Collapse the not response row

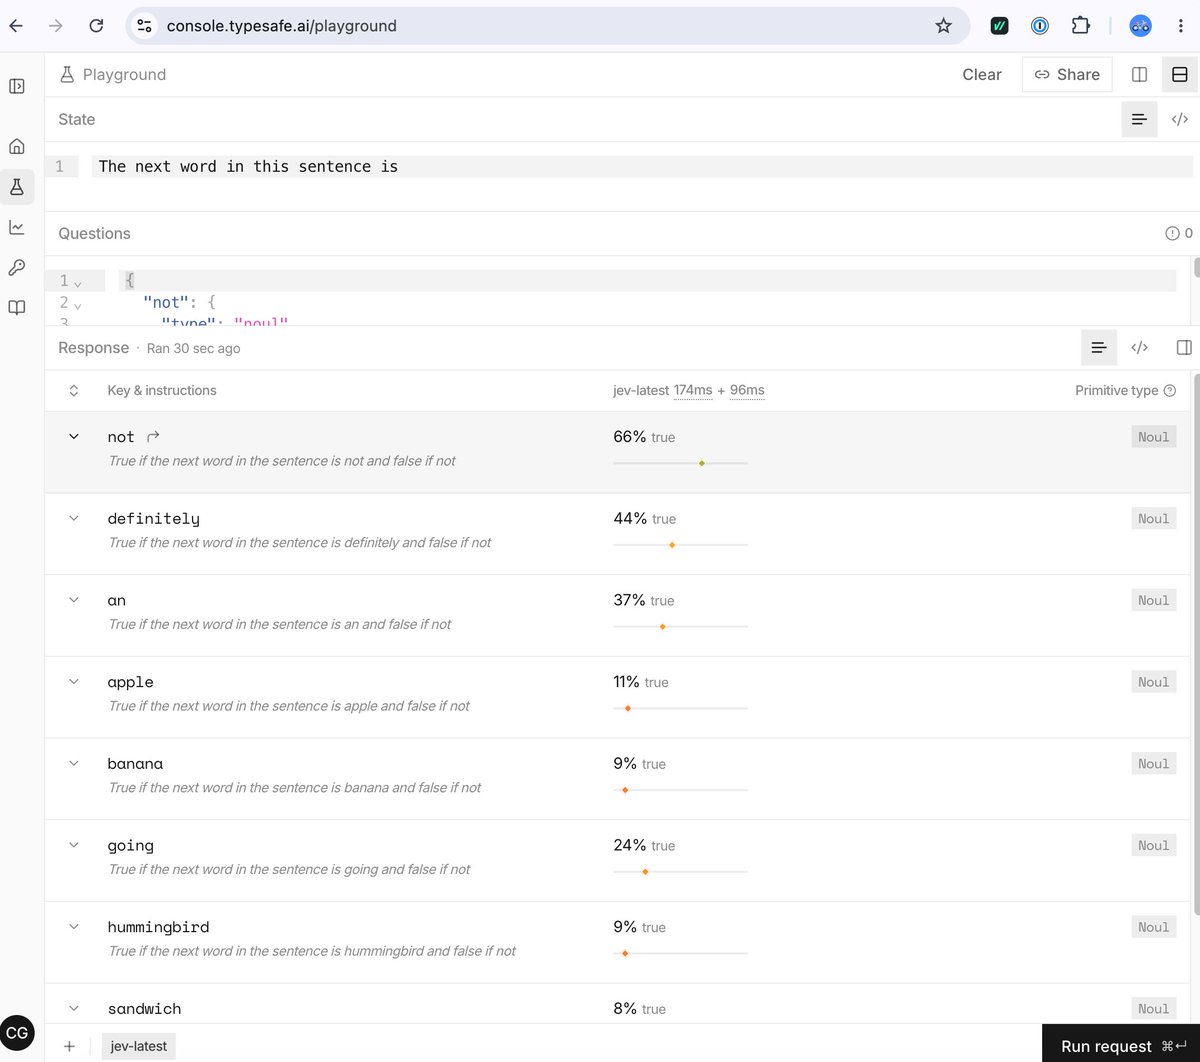[73, 436]
